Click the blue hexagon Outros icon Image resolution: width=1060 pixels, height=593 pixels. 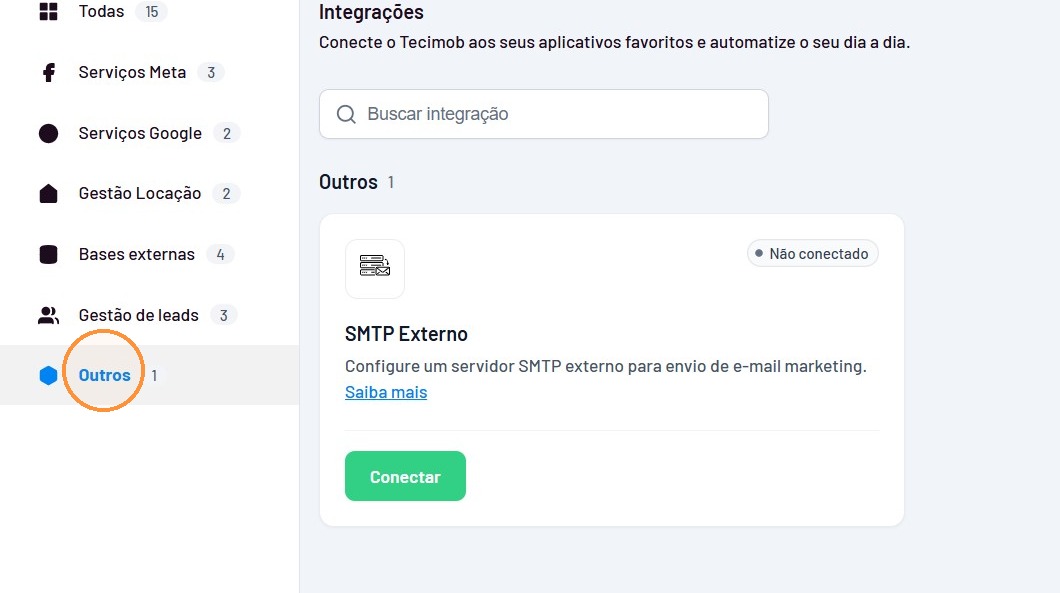tap(48, 375)
